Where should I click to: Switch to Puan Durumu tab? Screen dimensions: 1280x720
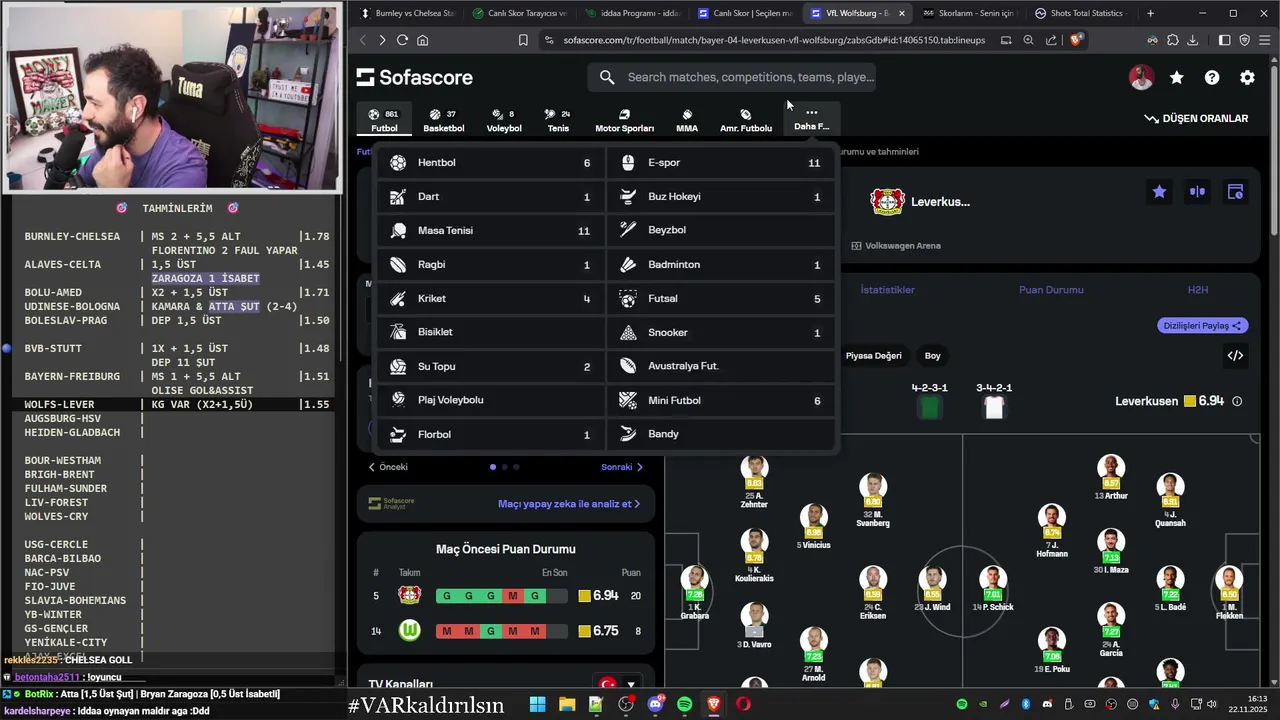[1051, 290]
